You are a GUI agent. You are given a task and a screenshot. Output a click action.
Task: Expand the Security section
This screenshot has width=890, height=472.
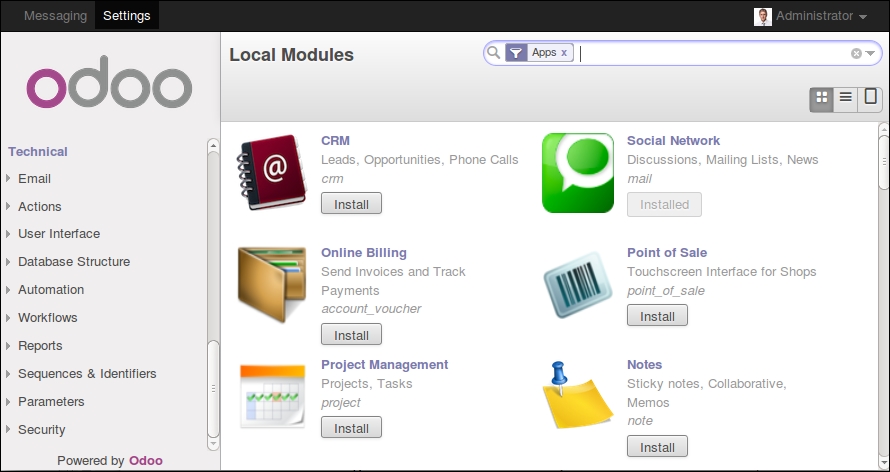click(x=41, y=429)
